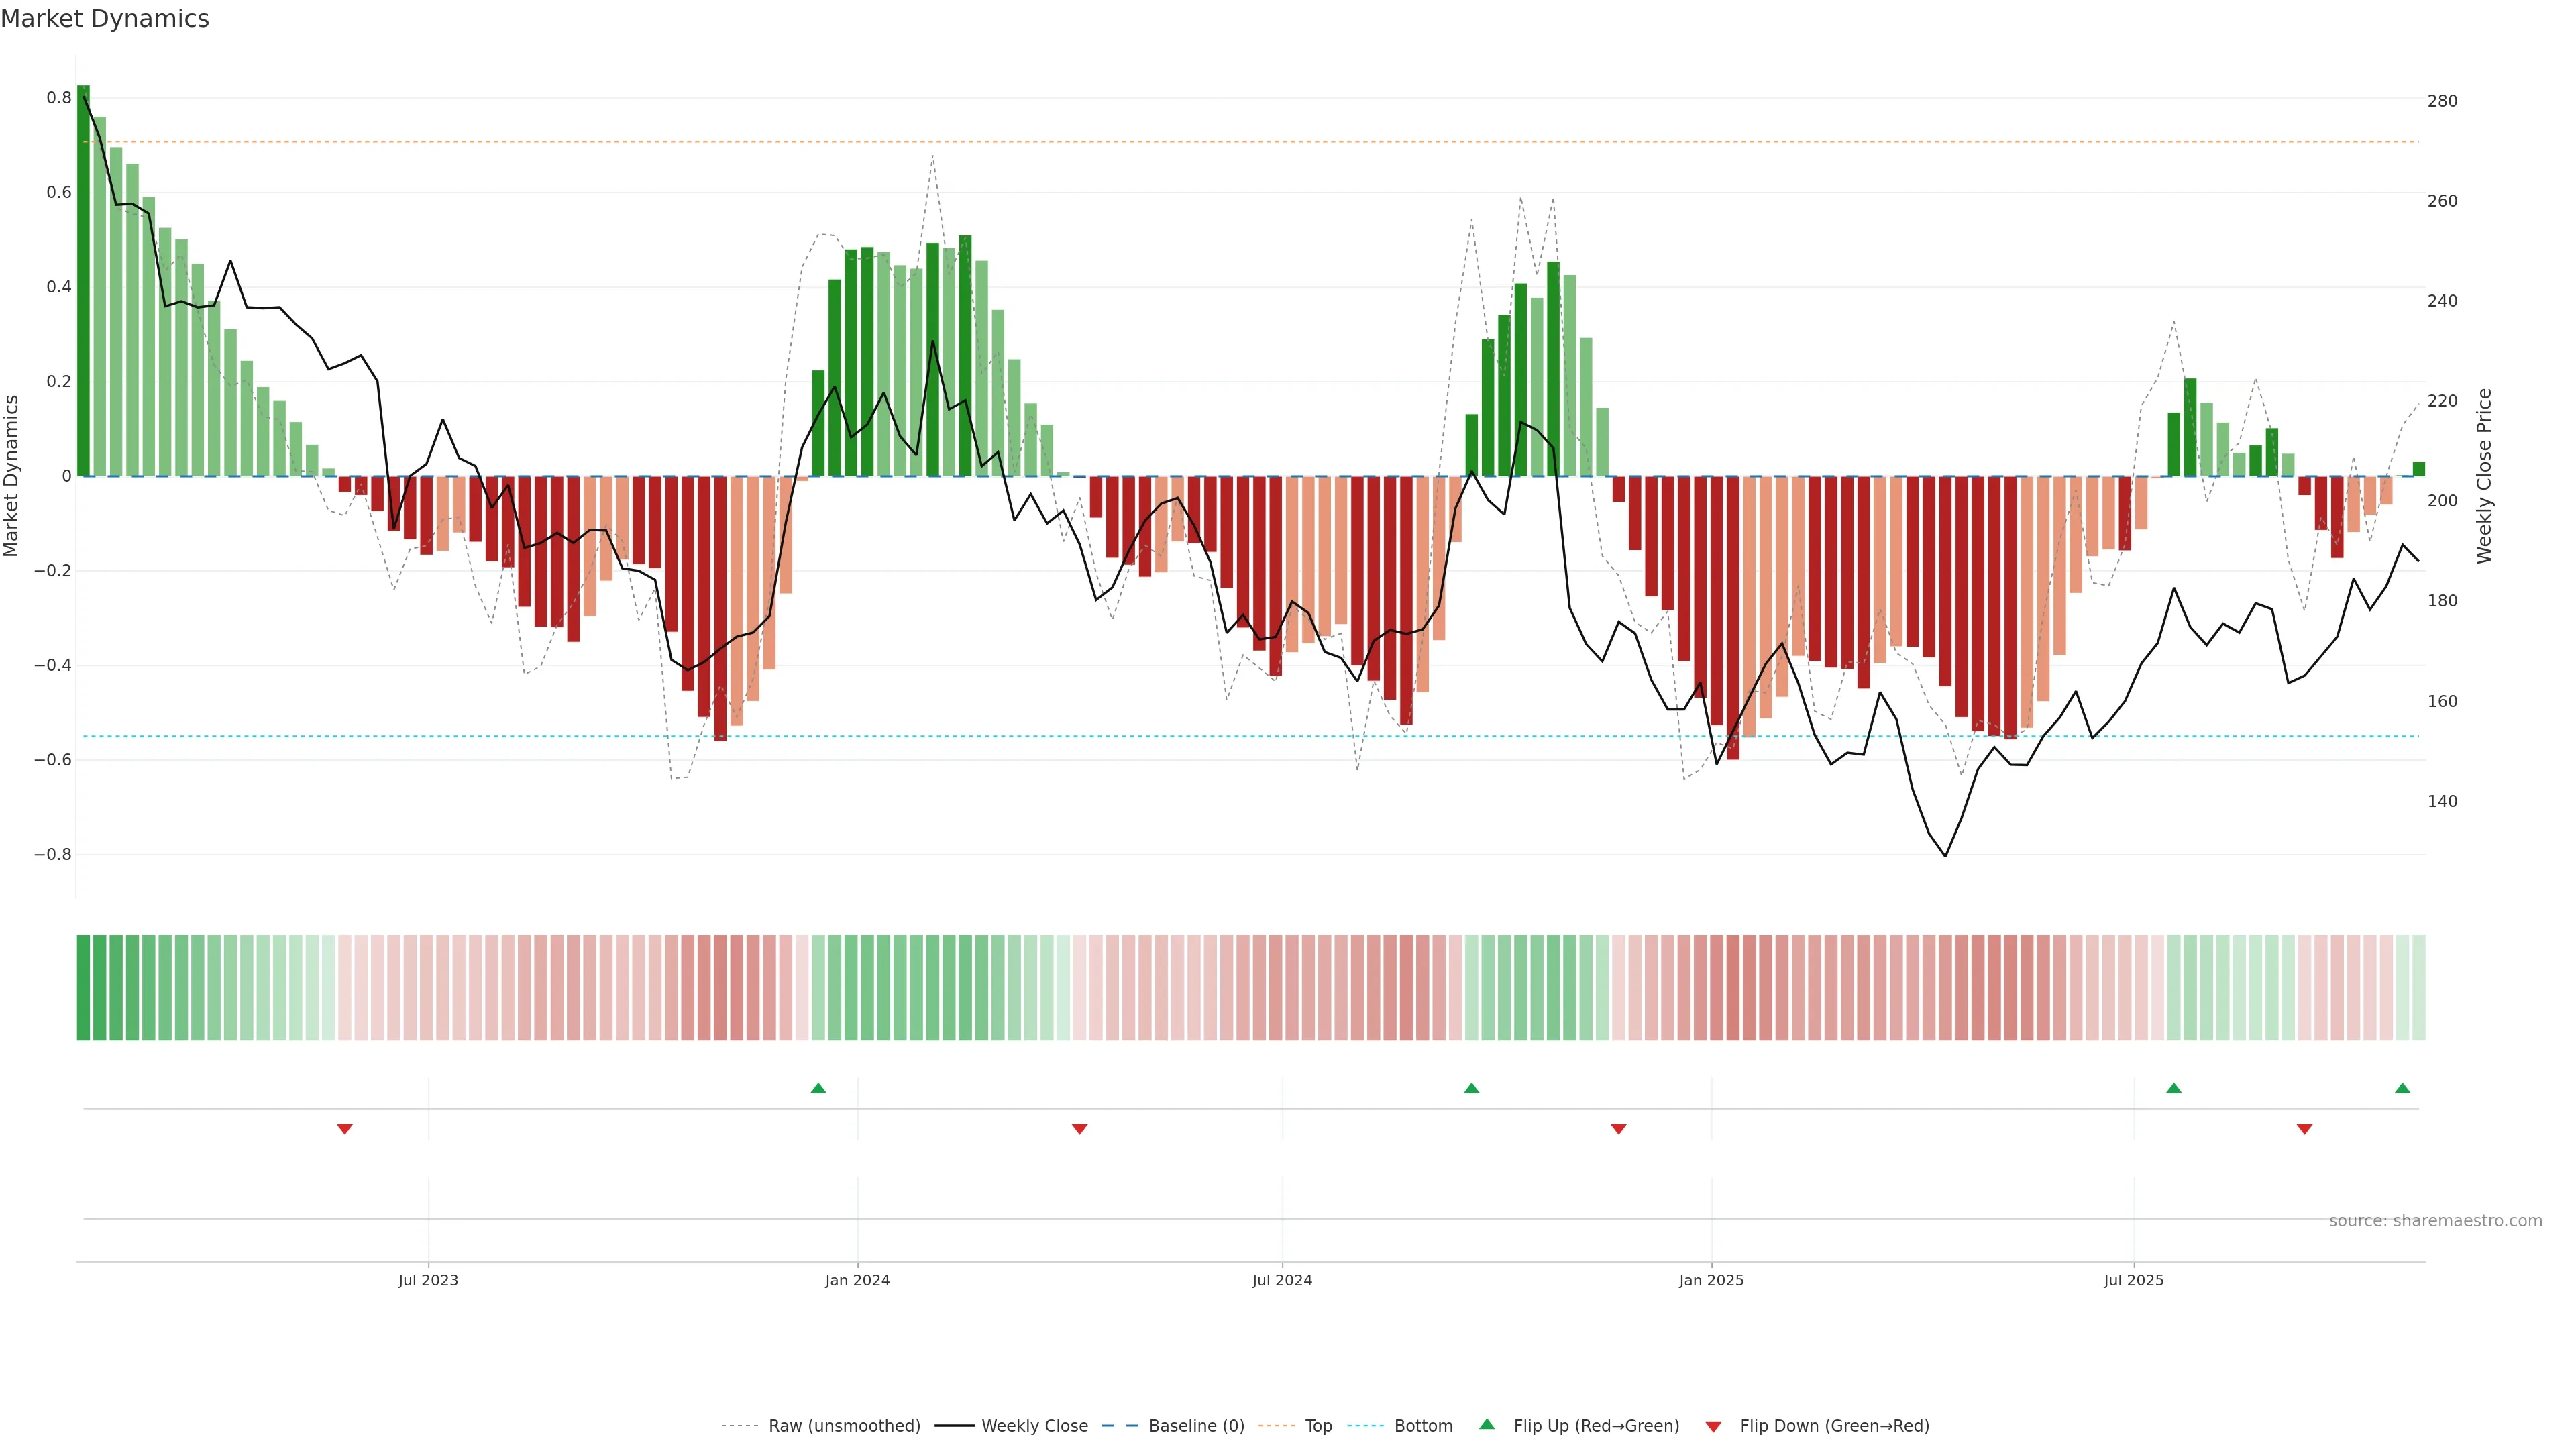
Task: Click the green flip-up marker just after Jul 2025
Action: [x=2174, y=1088]
